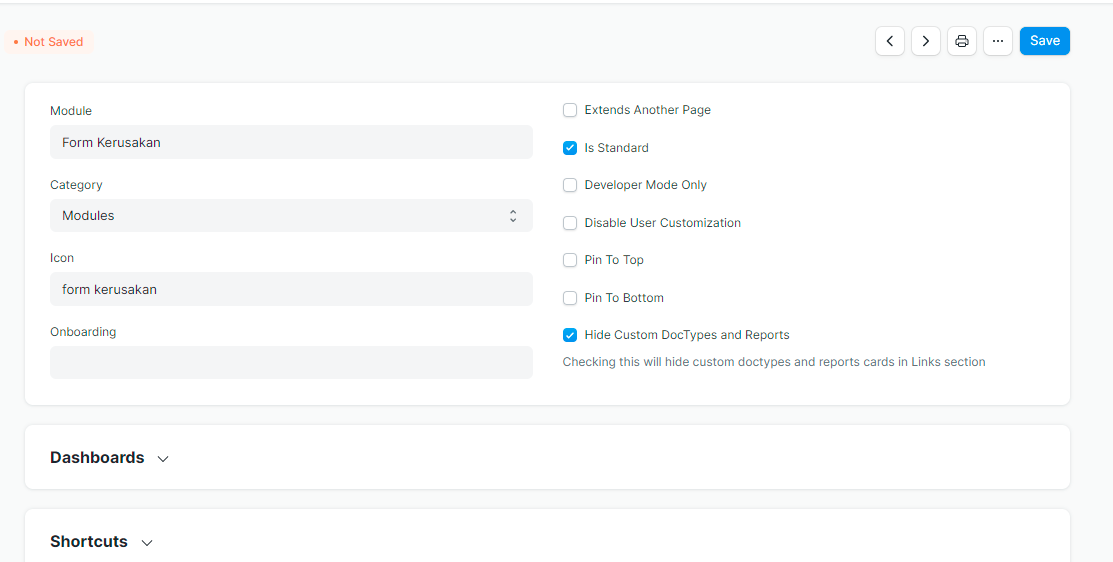
Task: Click the blue Save button
Action: [x=1045, y=41]
